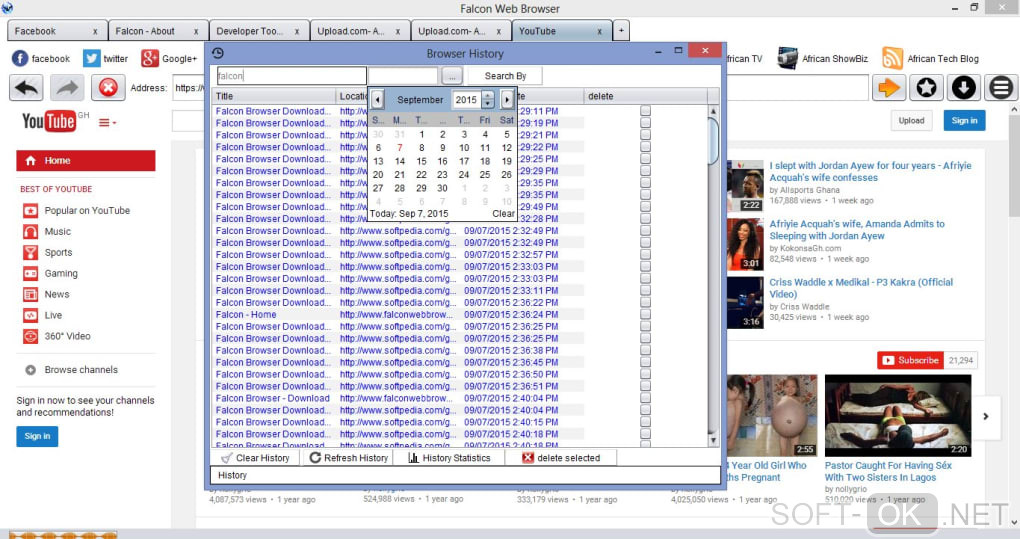Tick delete checkbox for Falcon - Home row
Viewport: 1020px width, 539px height.
point(645,315)
